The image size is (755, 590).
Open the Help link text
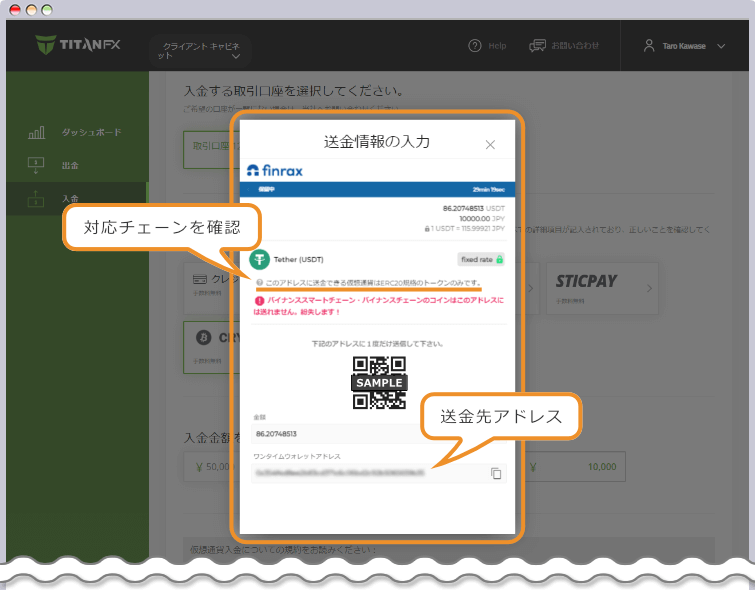tap(497, 46)
